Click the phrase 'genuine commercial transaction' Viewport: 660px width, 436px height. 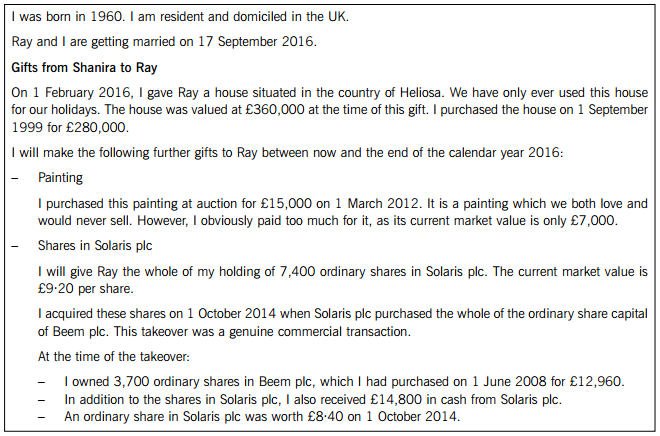click(319, 332)
